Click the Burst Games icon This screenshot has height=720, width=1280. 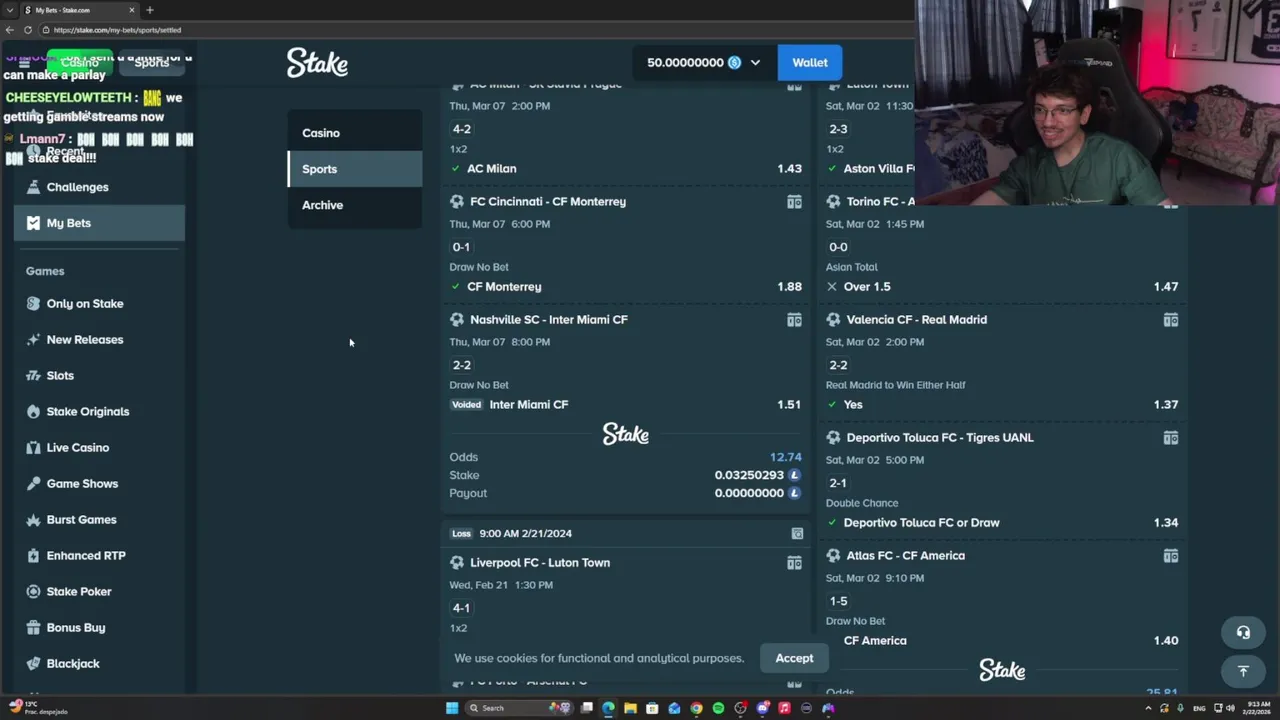[x=33, y=520]
